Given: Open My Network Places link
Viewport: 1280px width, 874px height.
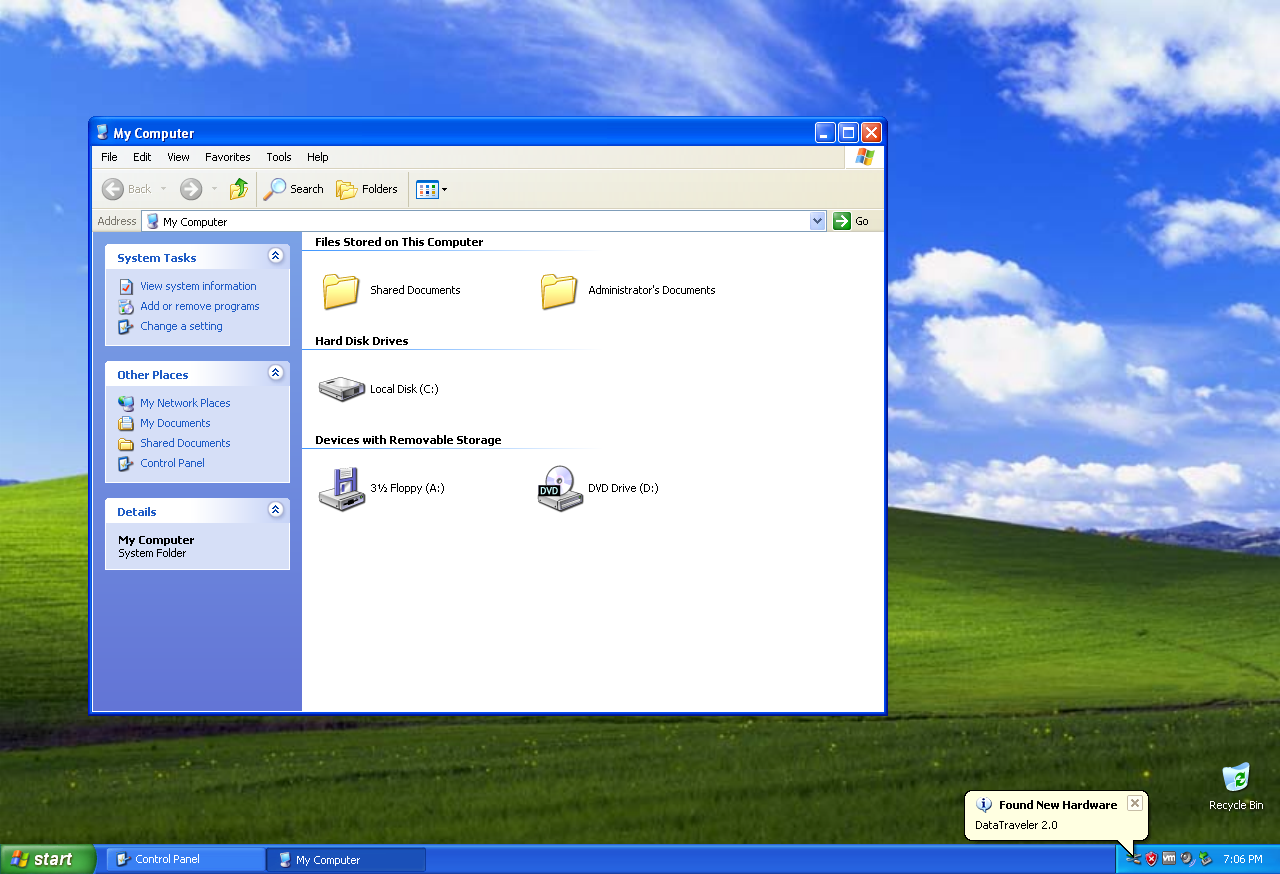Looking at the screenshot, I should [185, 403].
